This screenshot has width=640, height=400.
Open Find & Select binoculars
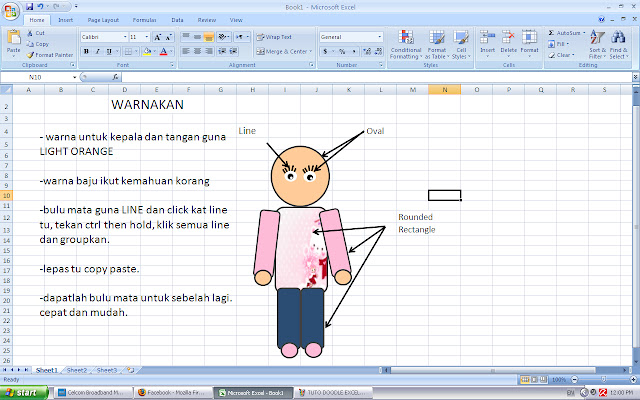(618, 45)
